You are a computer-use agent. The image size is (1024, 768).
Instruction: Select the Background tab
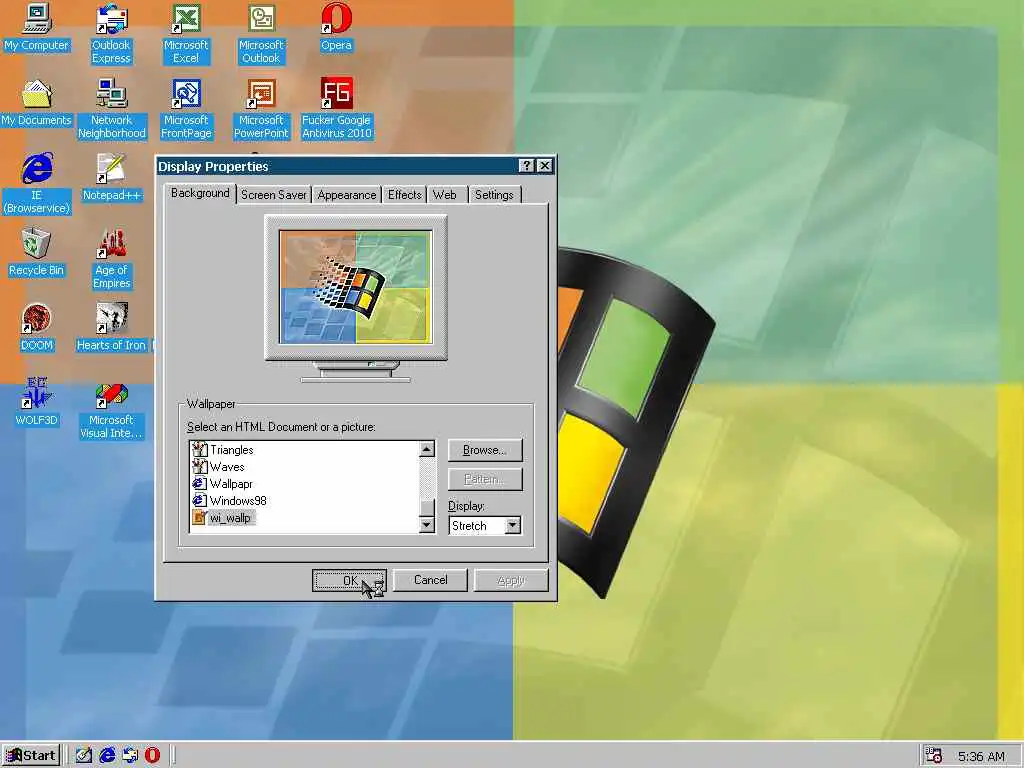click(200, 193)
